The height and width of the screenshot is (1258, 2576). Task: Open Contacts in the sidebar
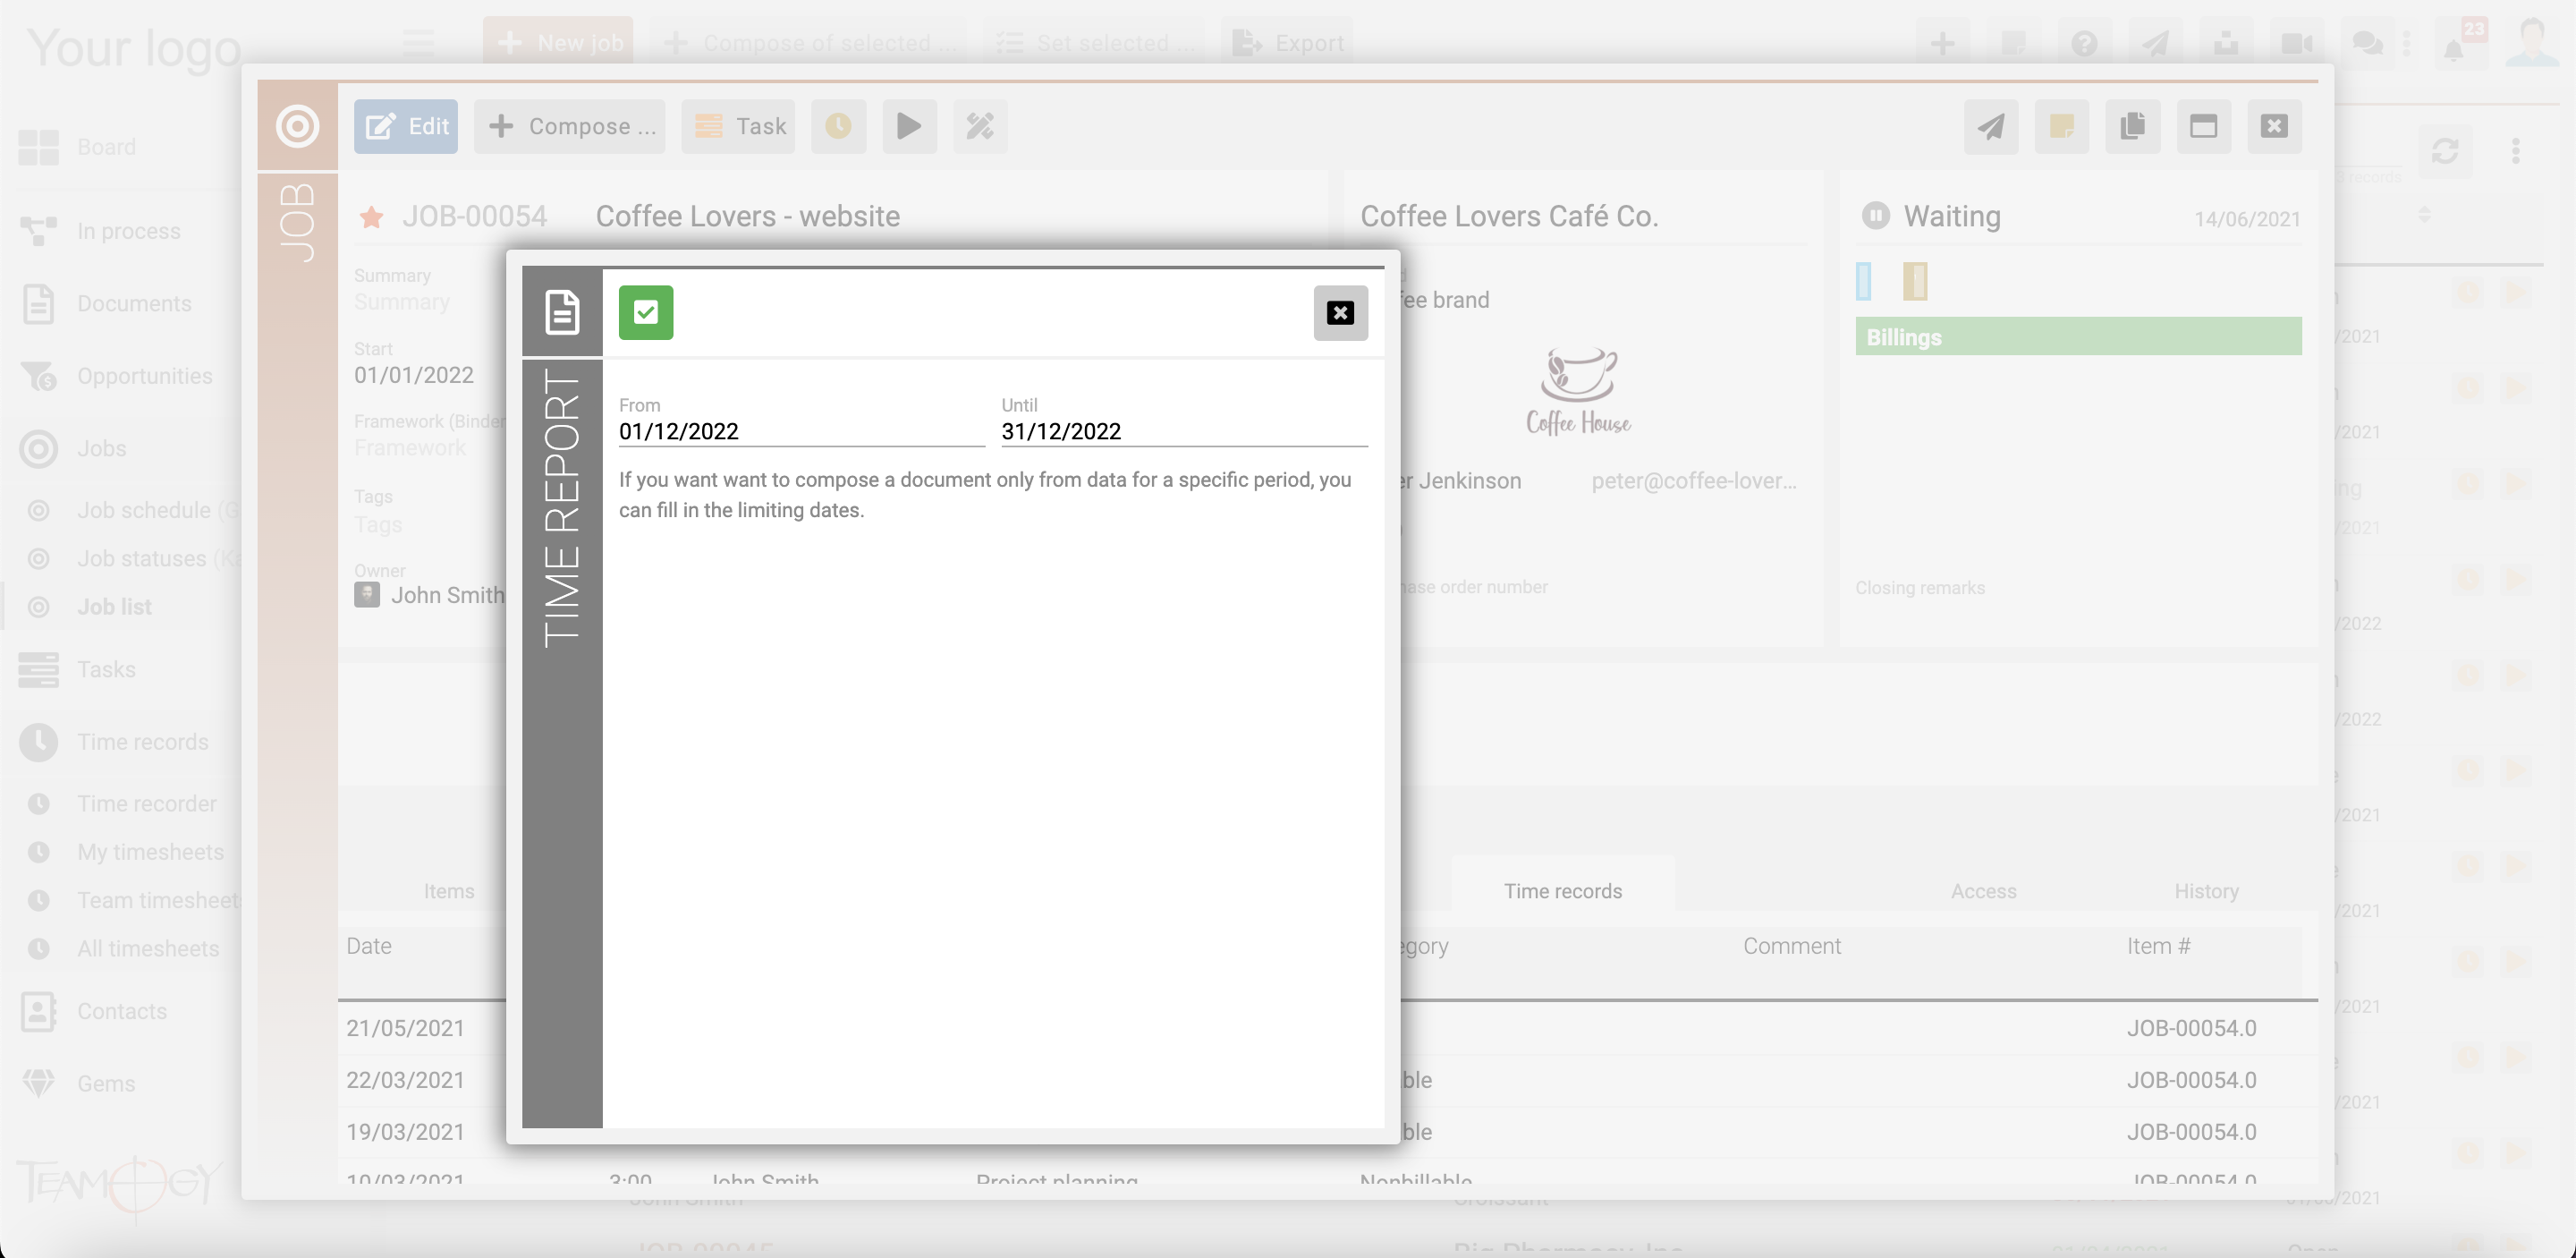tap(120, 1012)
